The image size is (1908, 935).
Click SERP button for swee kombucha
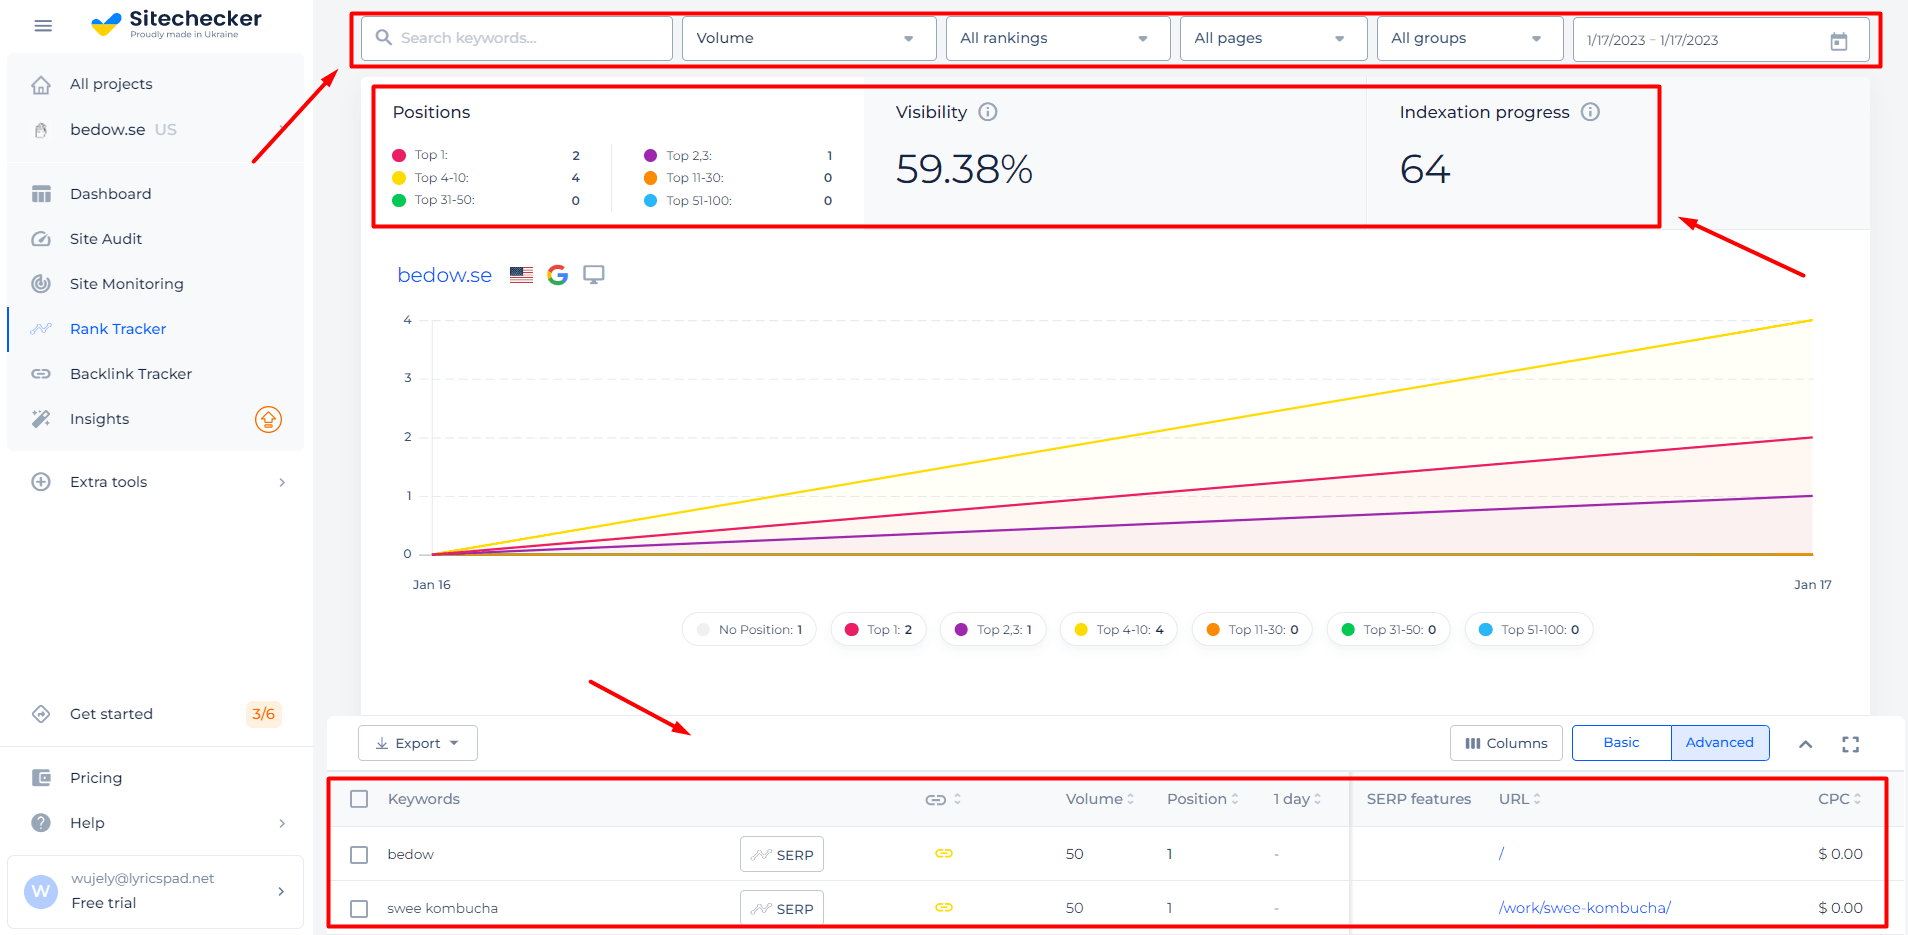pos(782,908)
